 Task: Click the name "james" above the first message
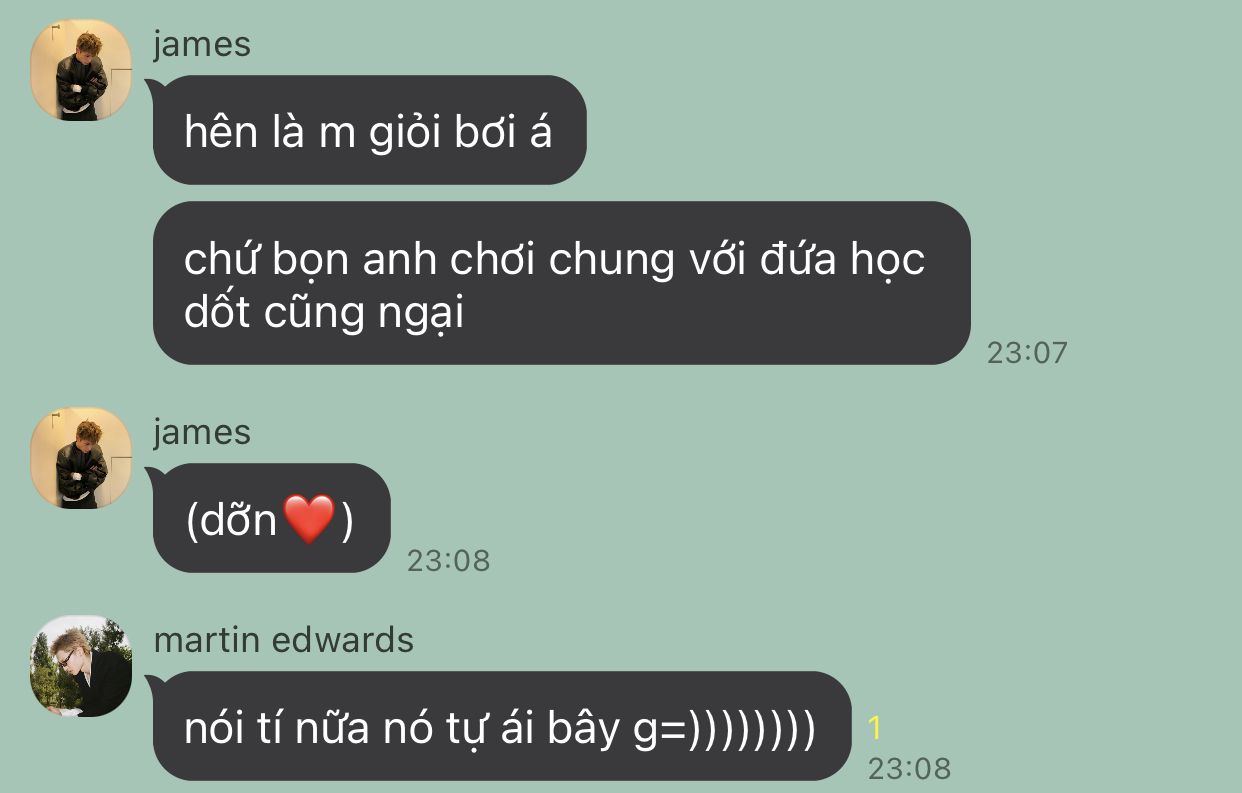click(202, 44)
